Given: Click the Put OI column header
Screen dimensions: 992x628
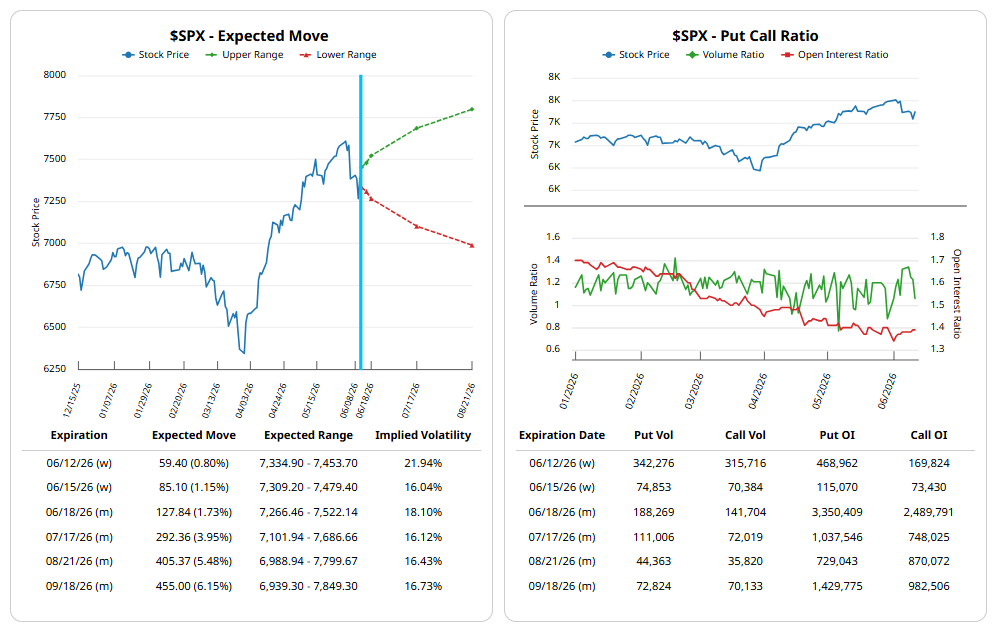Looking at the screenshot, I should click(x=837, y=435).
